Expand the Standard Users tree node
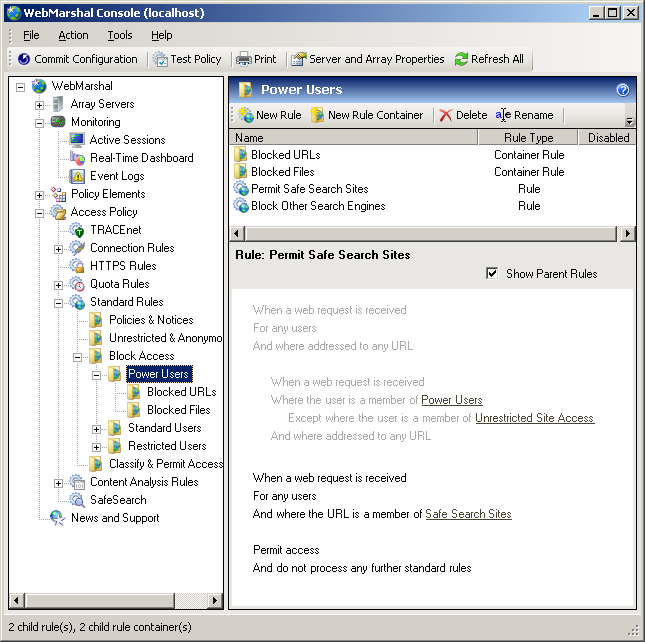This screenshot has width=645, height=642. click(x=97, y=428)
